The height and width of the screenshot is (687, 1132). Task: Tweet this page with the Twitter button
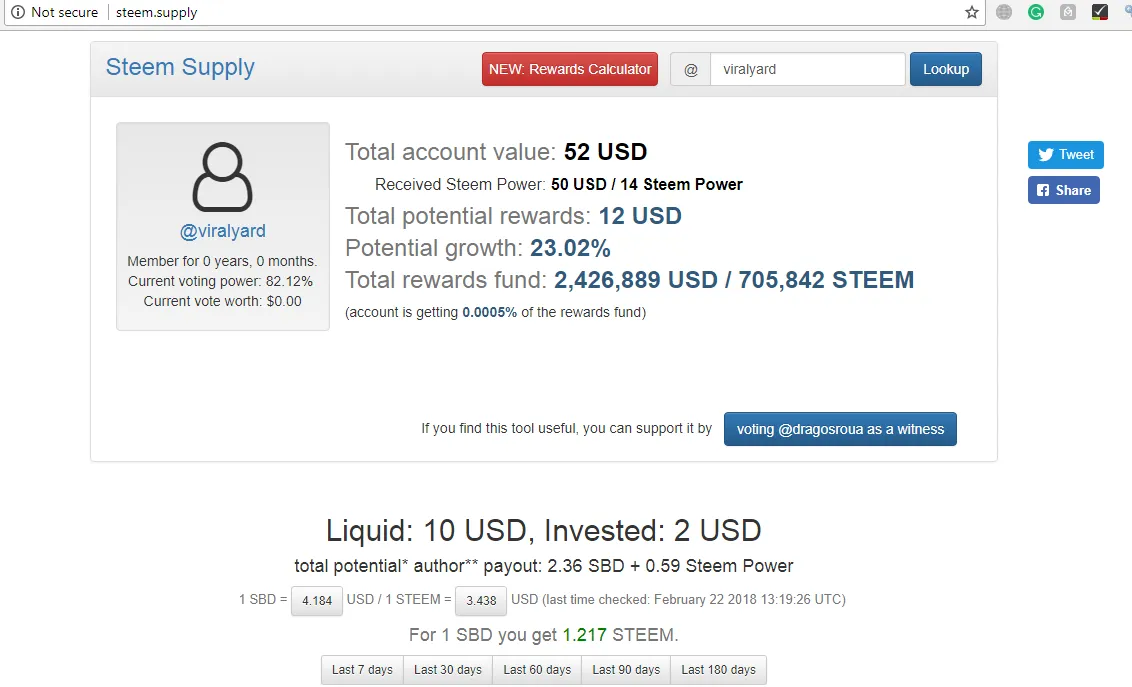pyautogui.click(x=1066, y=154)
